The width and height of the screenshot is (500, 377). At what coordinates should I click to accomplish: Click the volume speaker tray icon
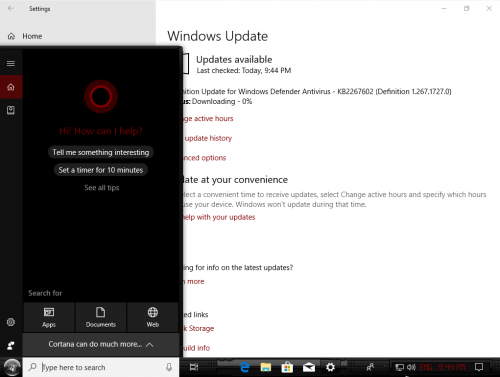pyautogui.click(x=411, y=367)
